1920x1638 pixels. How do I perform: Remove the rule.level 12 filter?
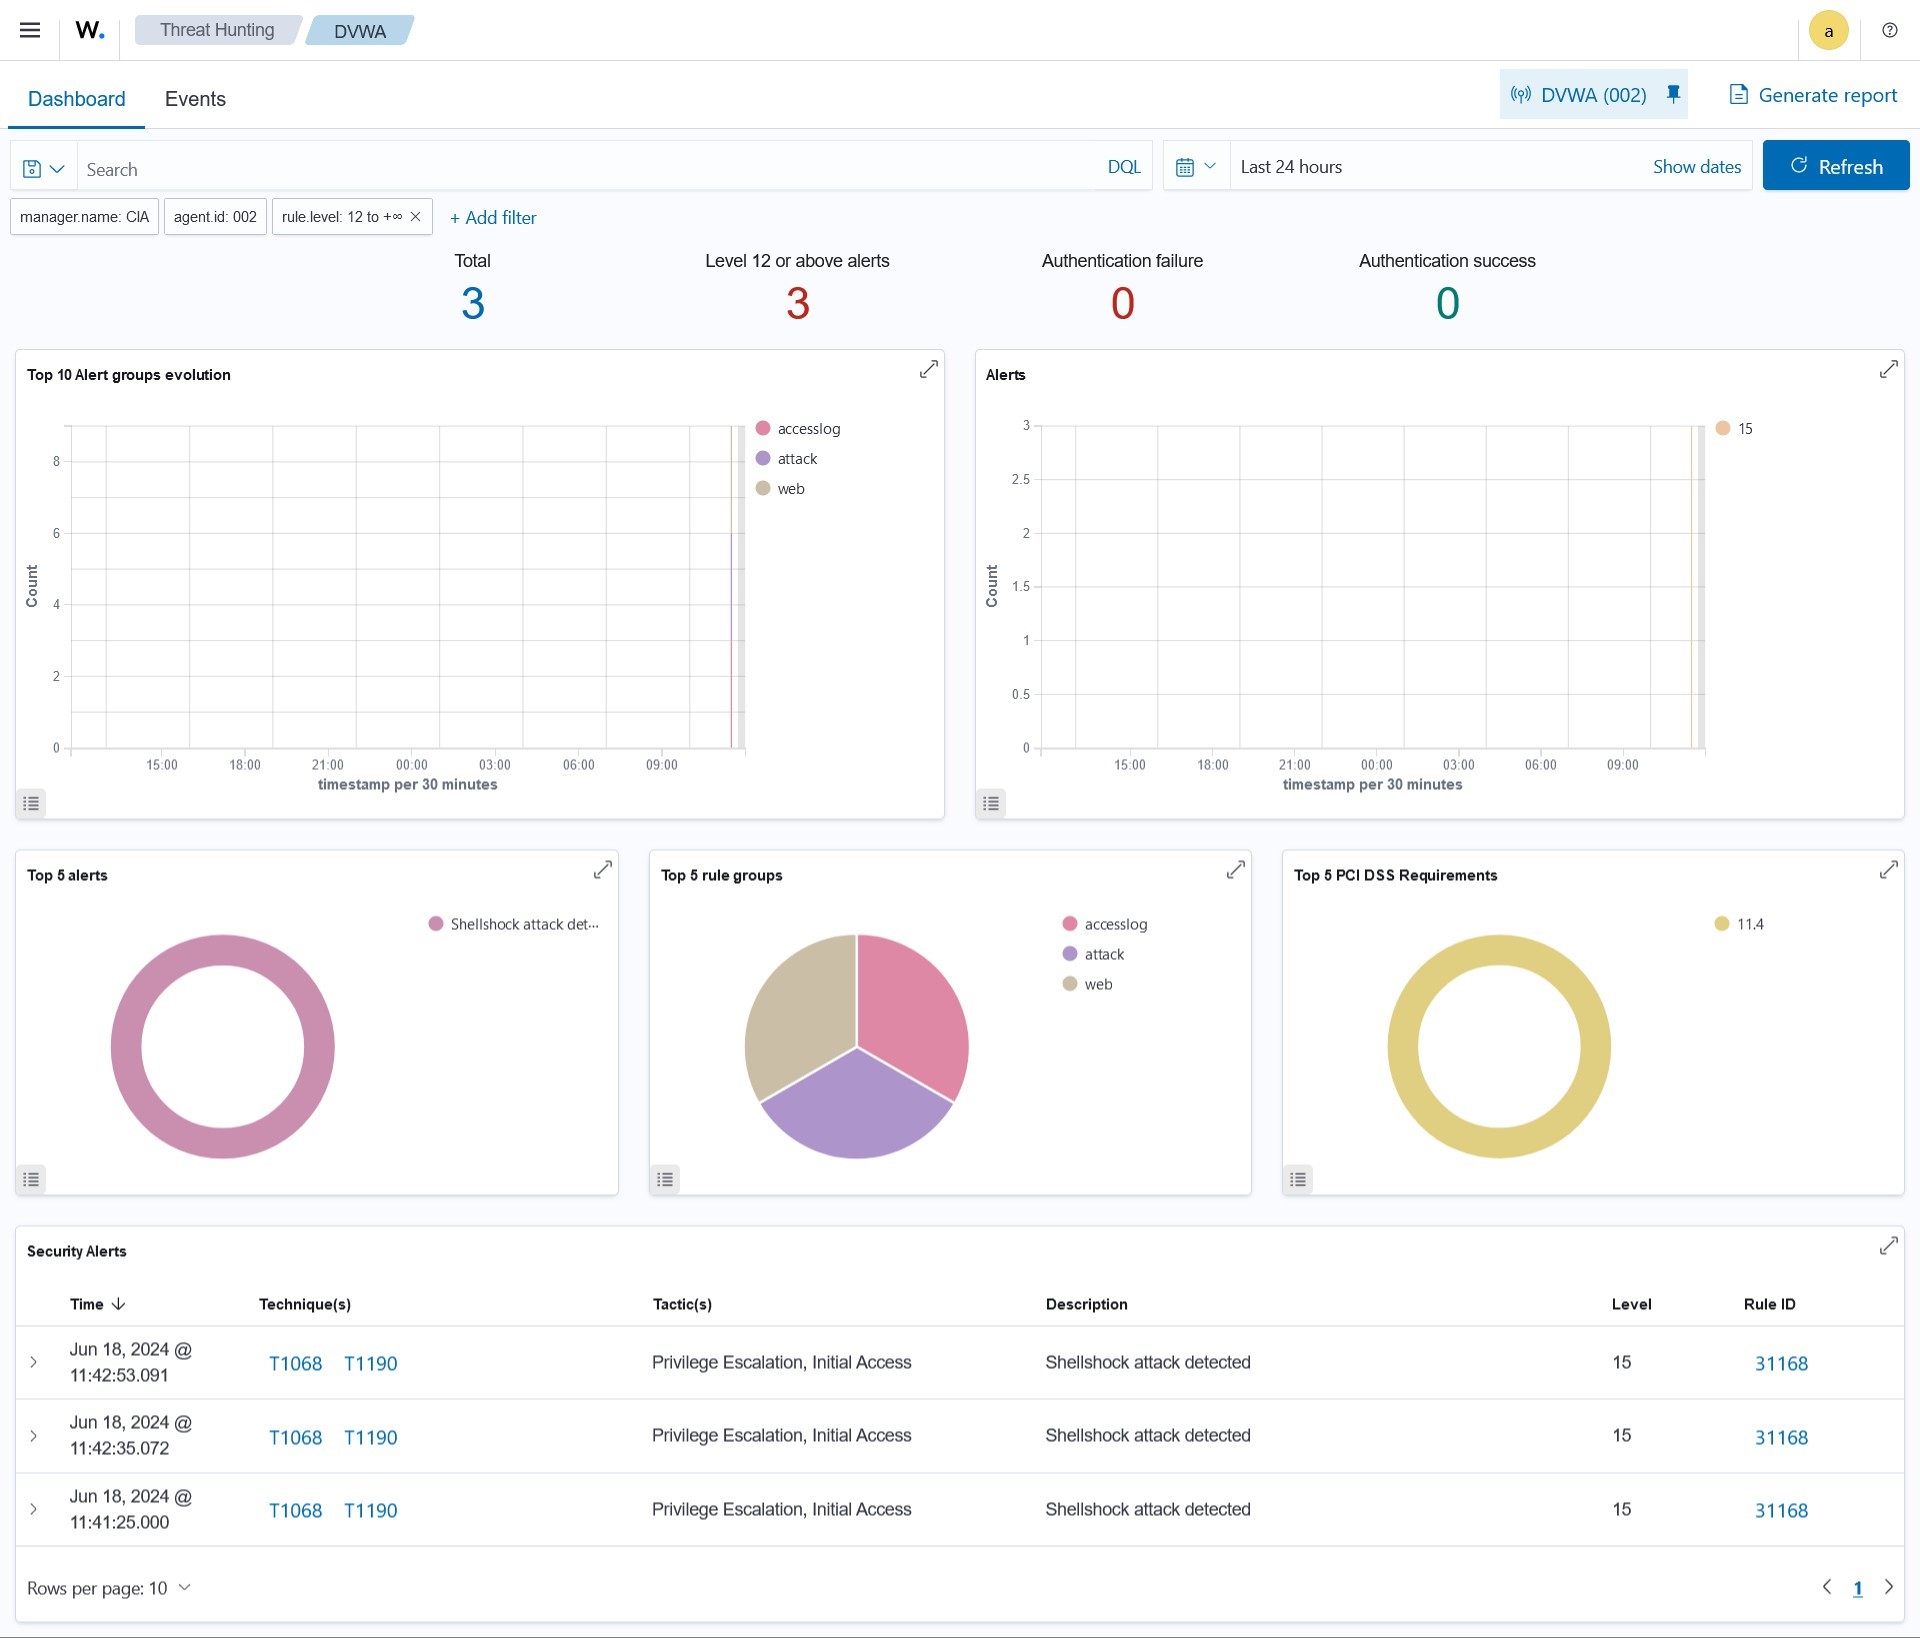(416, 217)
